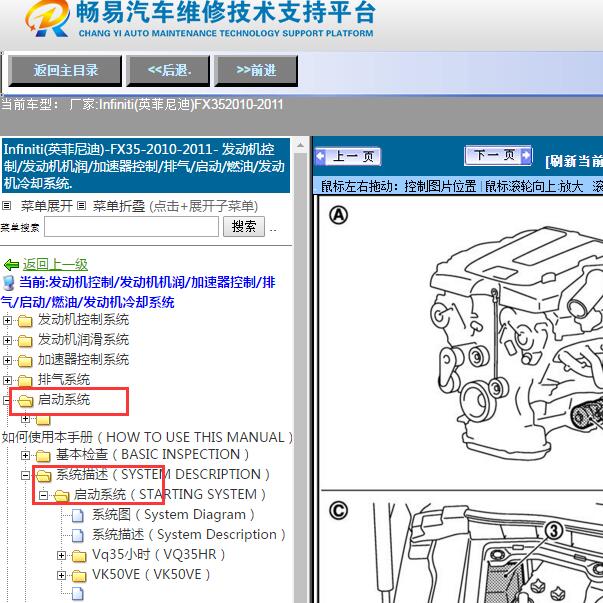Click the >>前进 forward button
The height and width of the screenshot is (603, 603).
coord(256,70)
